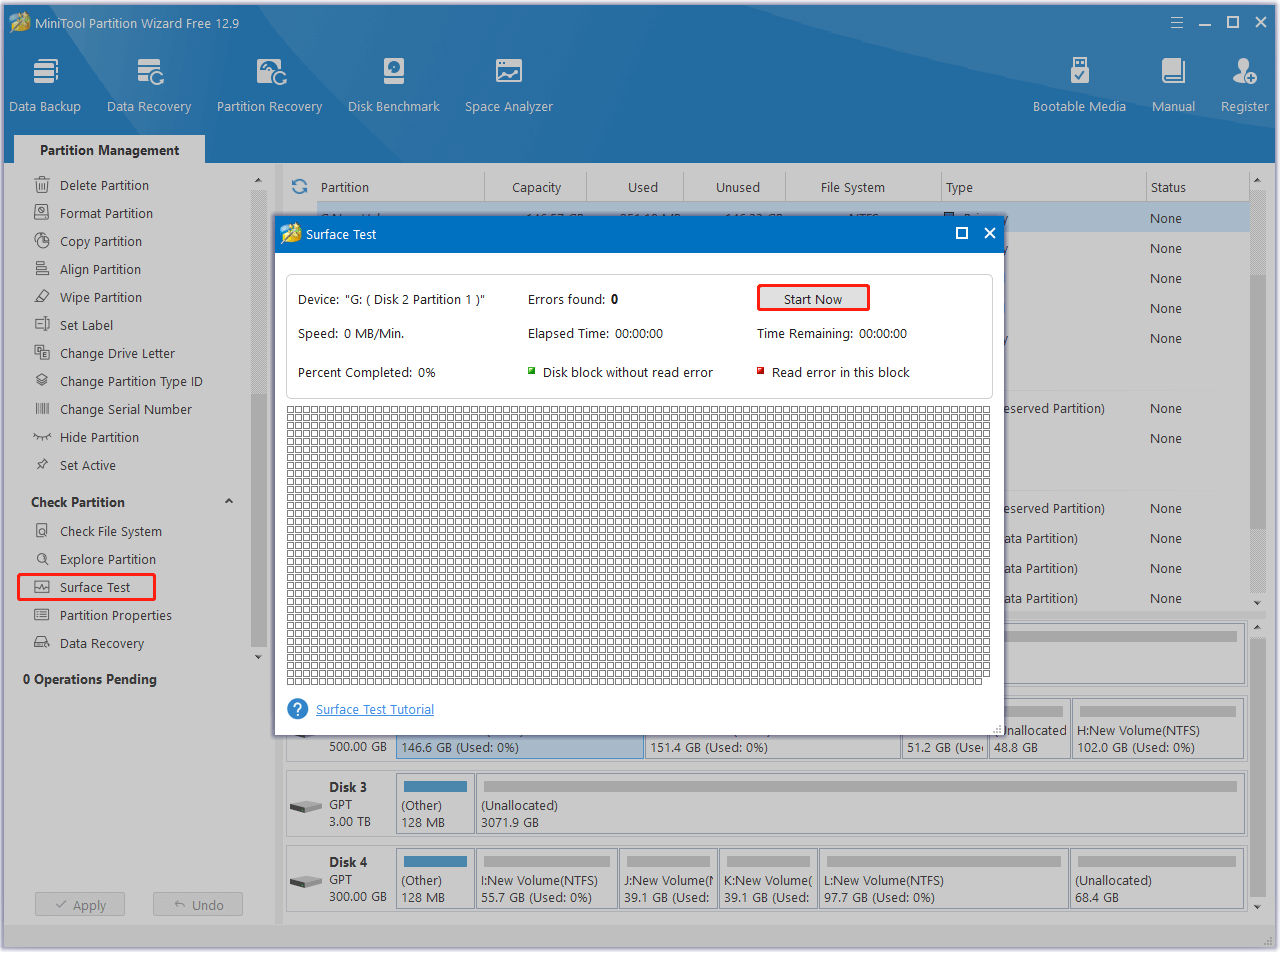
Task: Click Delete Partition in the sidebar
Action: pos(104,185)
